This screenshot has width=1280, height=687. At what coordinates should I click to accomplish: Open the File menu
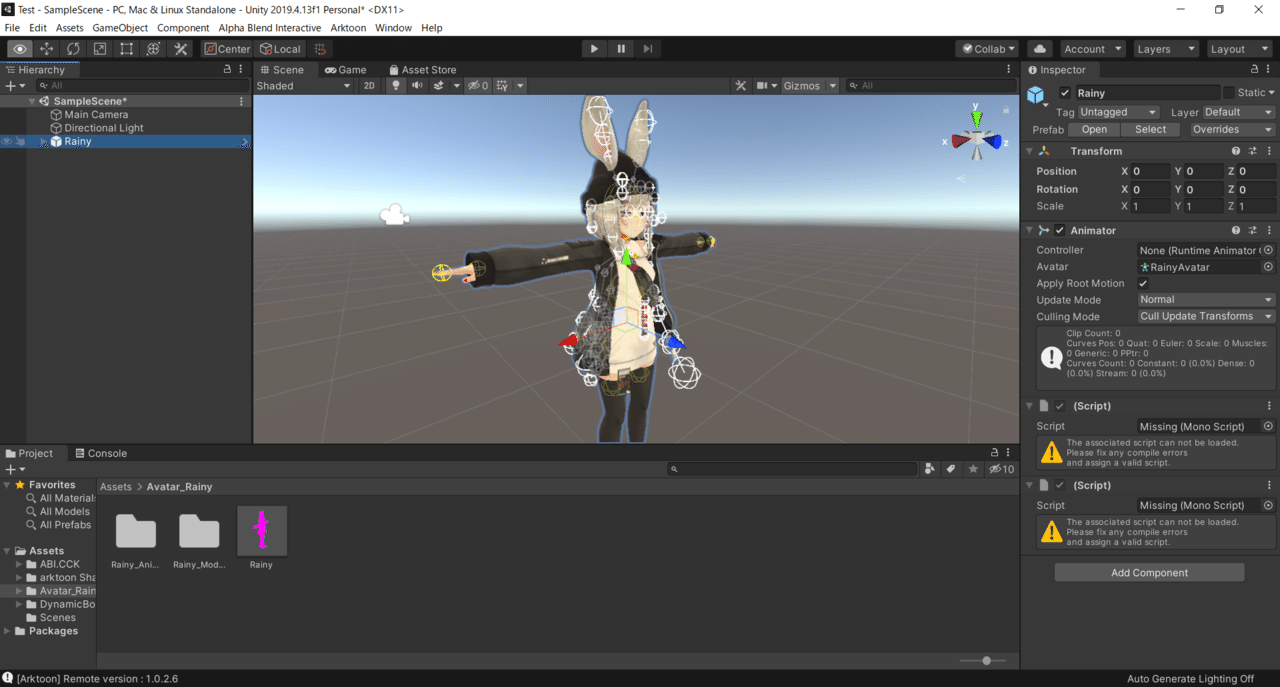click(x=12, y=28)
